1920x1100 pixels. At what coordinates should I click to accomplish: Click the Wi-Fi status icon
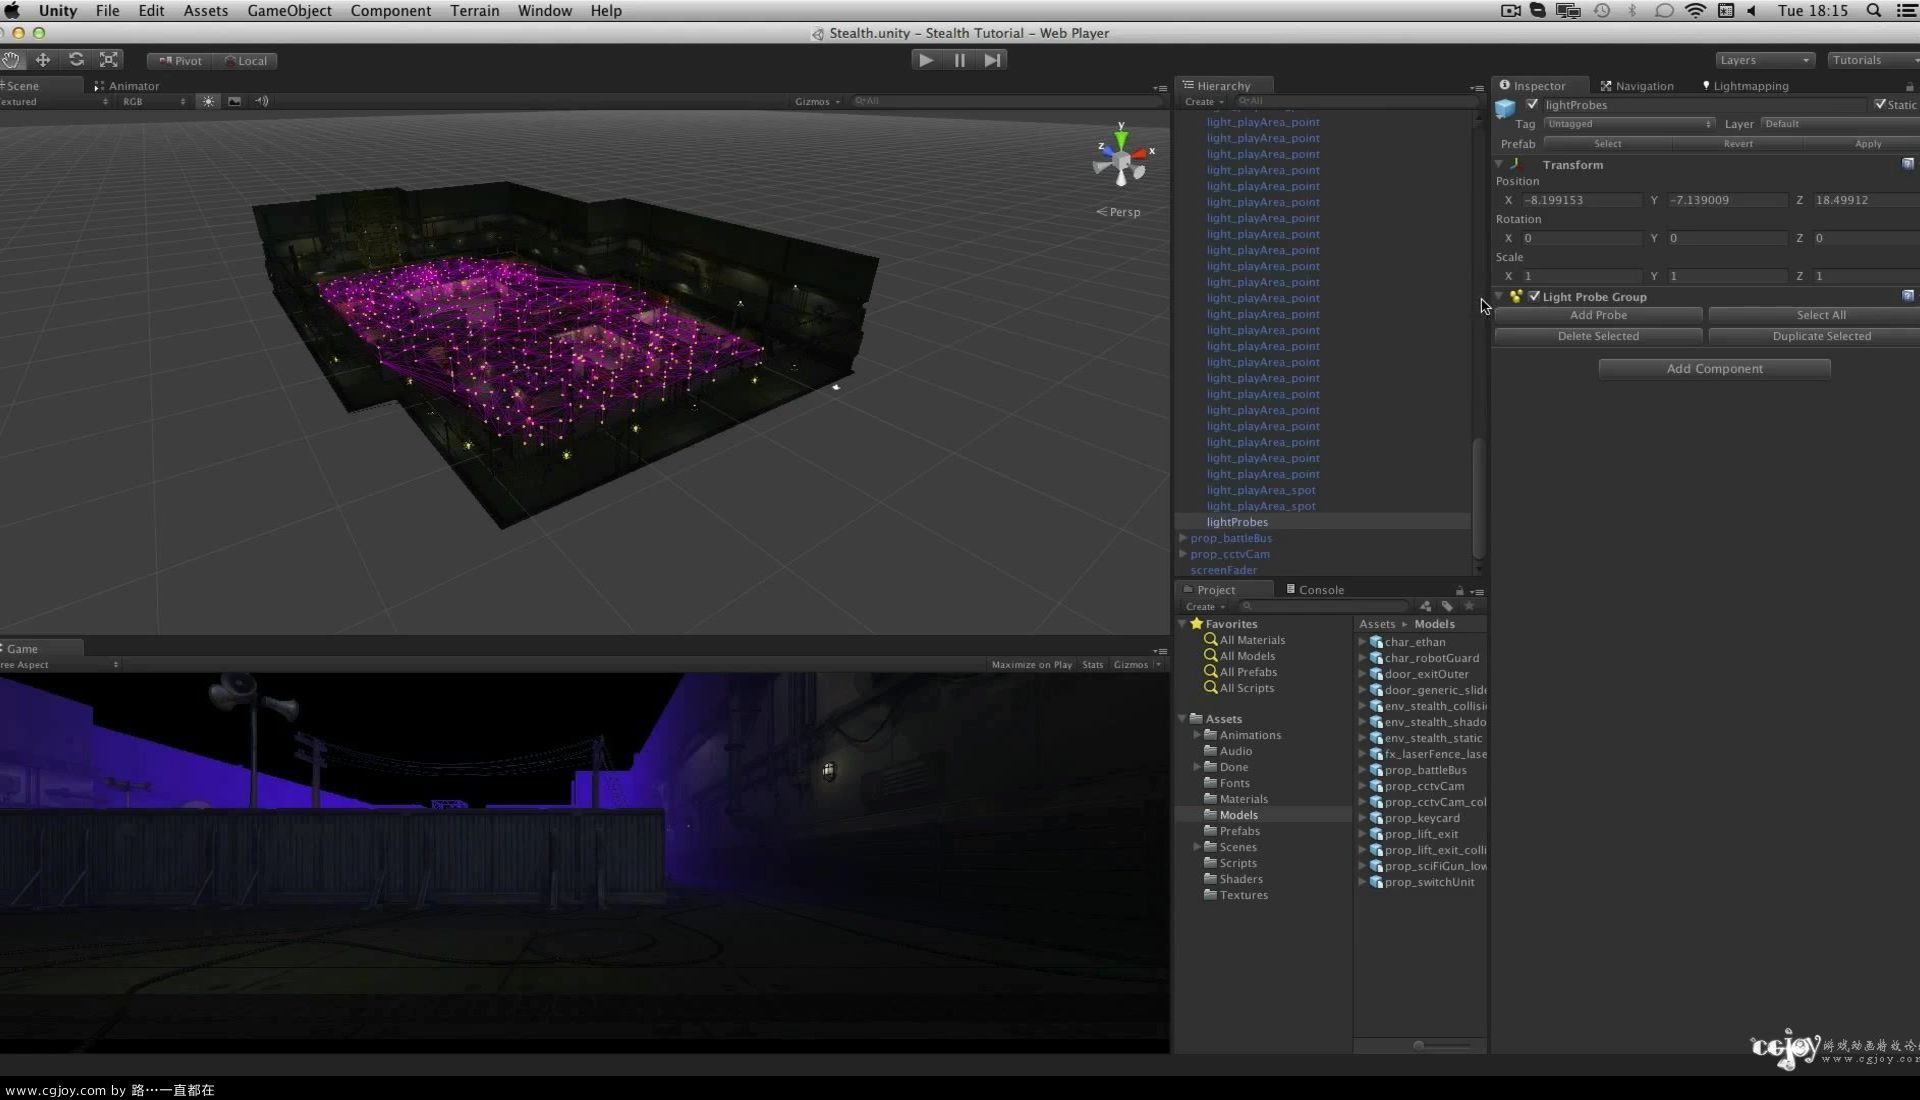(x=1695, y=11)
